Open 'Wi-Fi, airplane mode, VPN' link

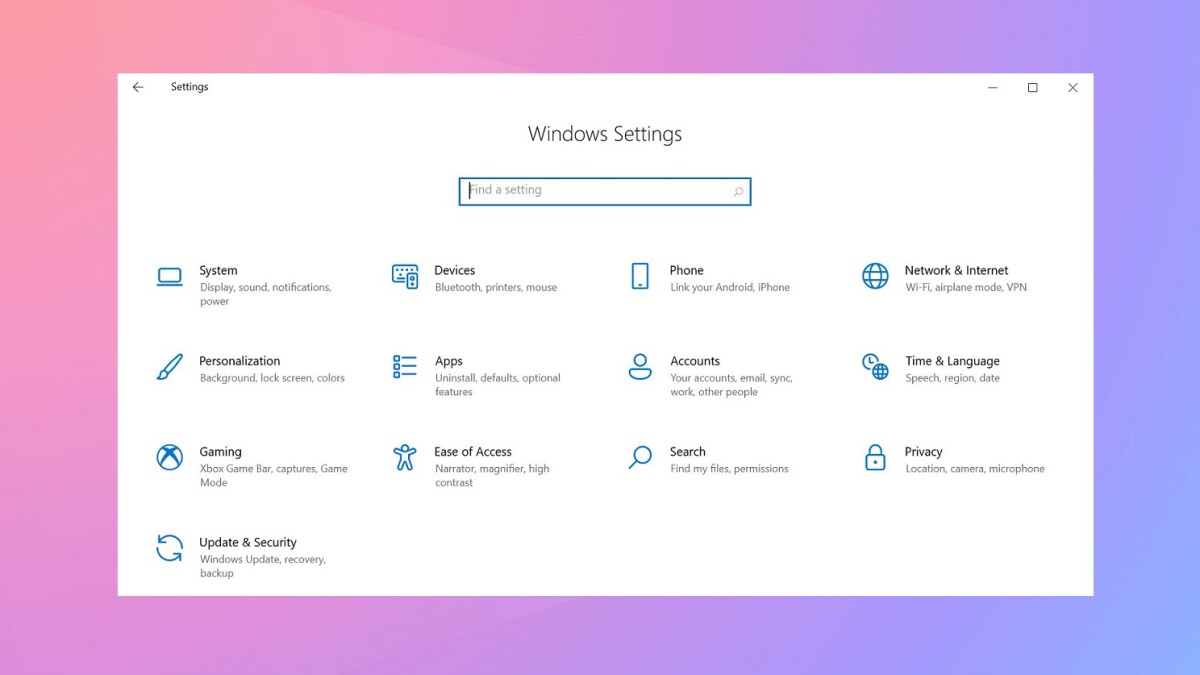(x=965, y=287)
